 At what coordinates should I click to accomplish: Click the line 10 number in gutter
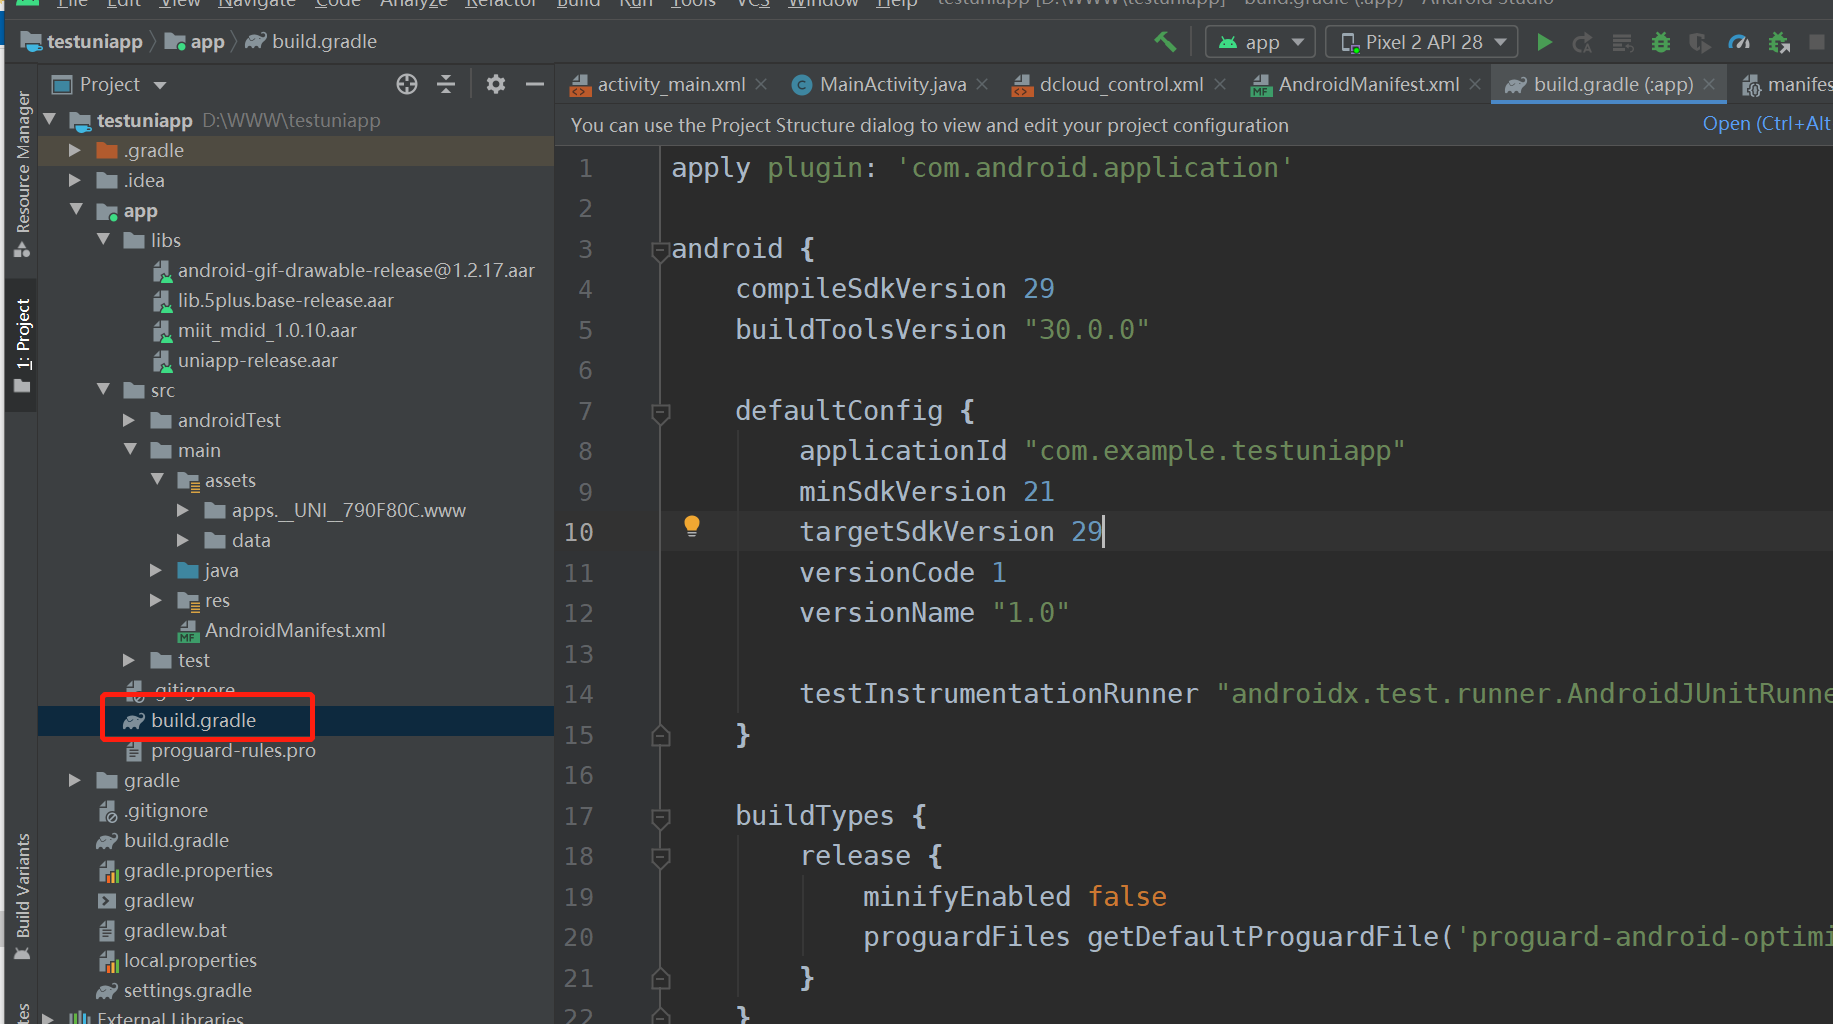579,532
